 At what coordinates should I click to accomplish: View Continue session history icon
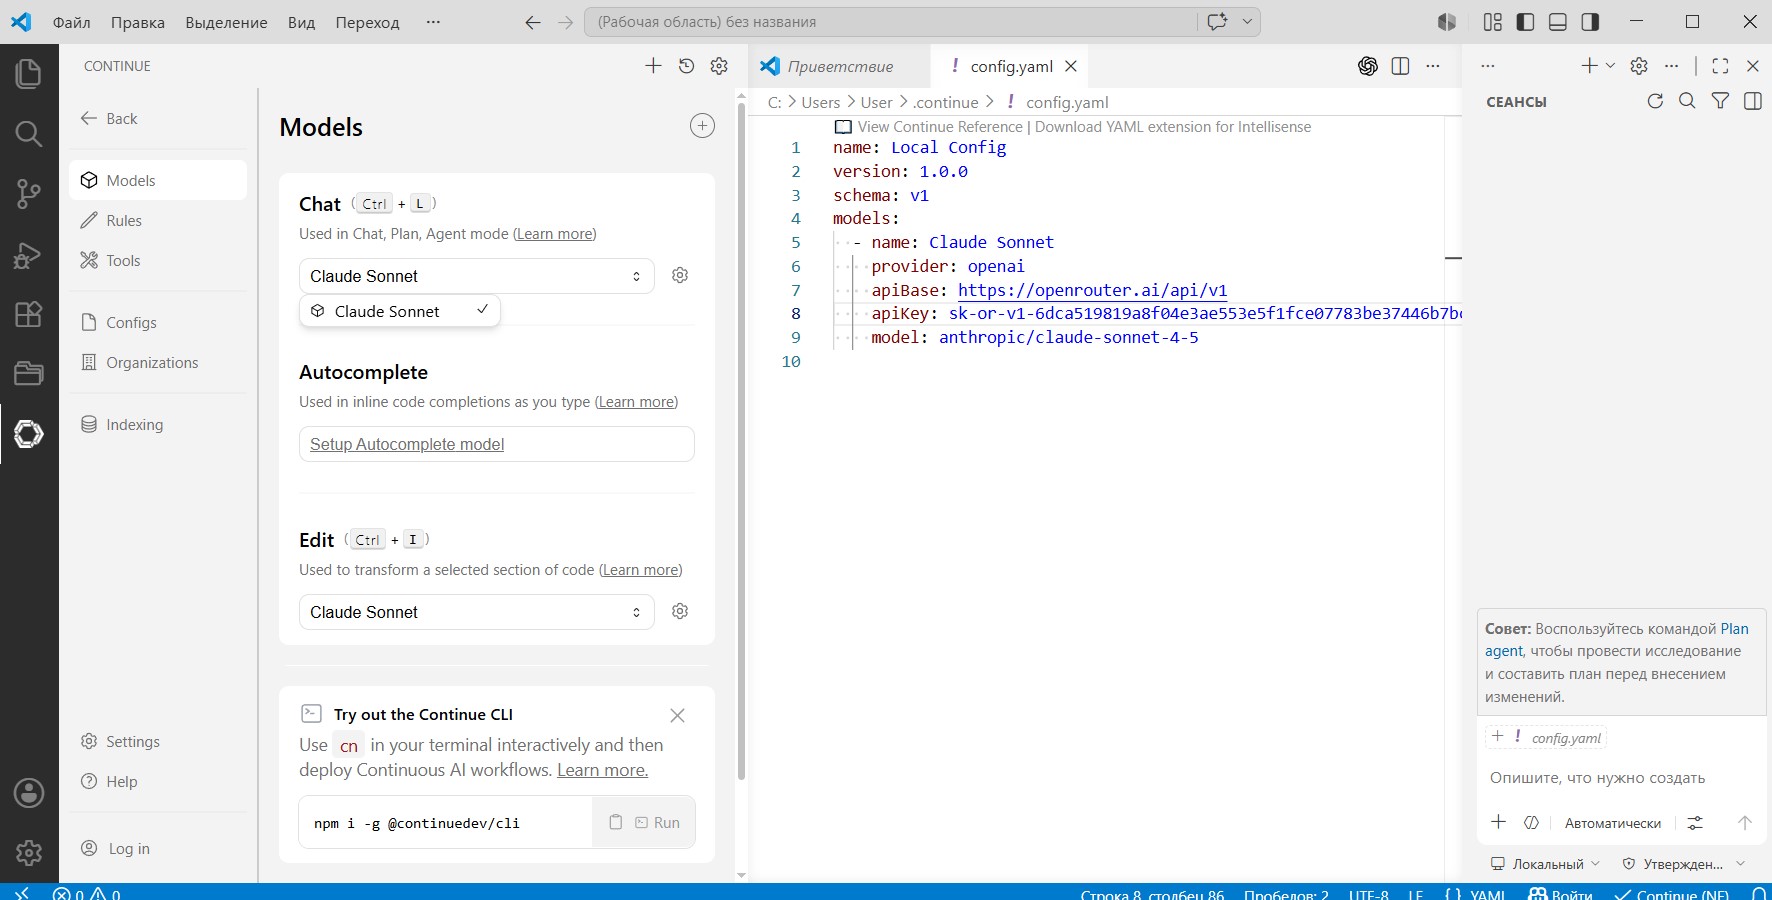click(686, 66)
